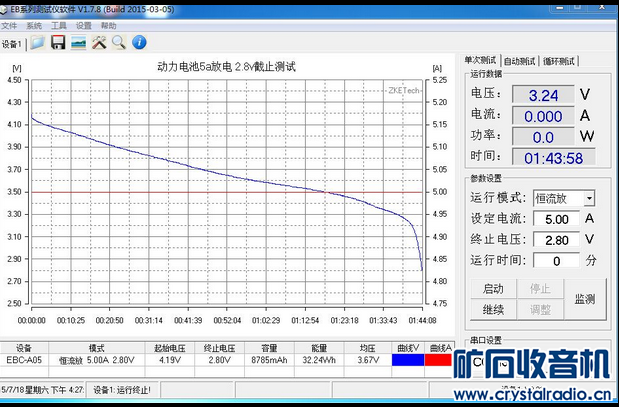The image size is (619, 407).
Task: Click the 继续 continue button
Action: click(493, 309)
